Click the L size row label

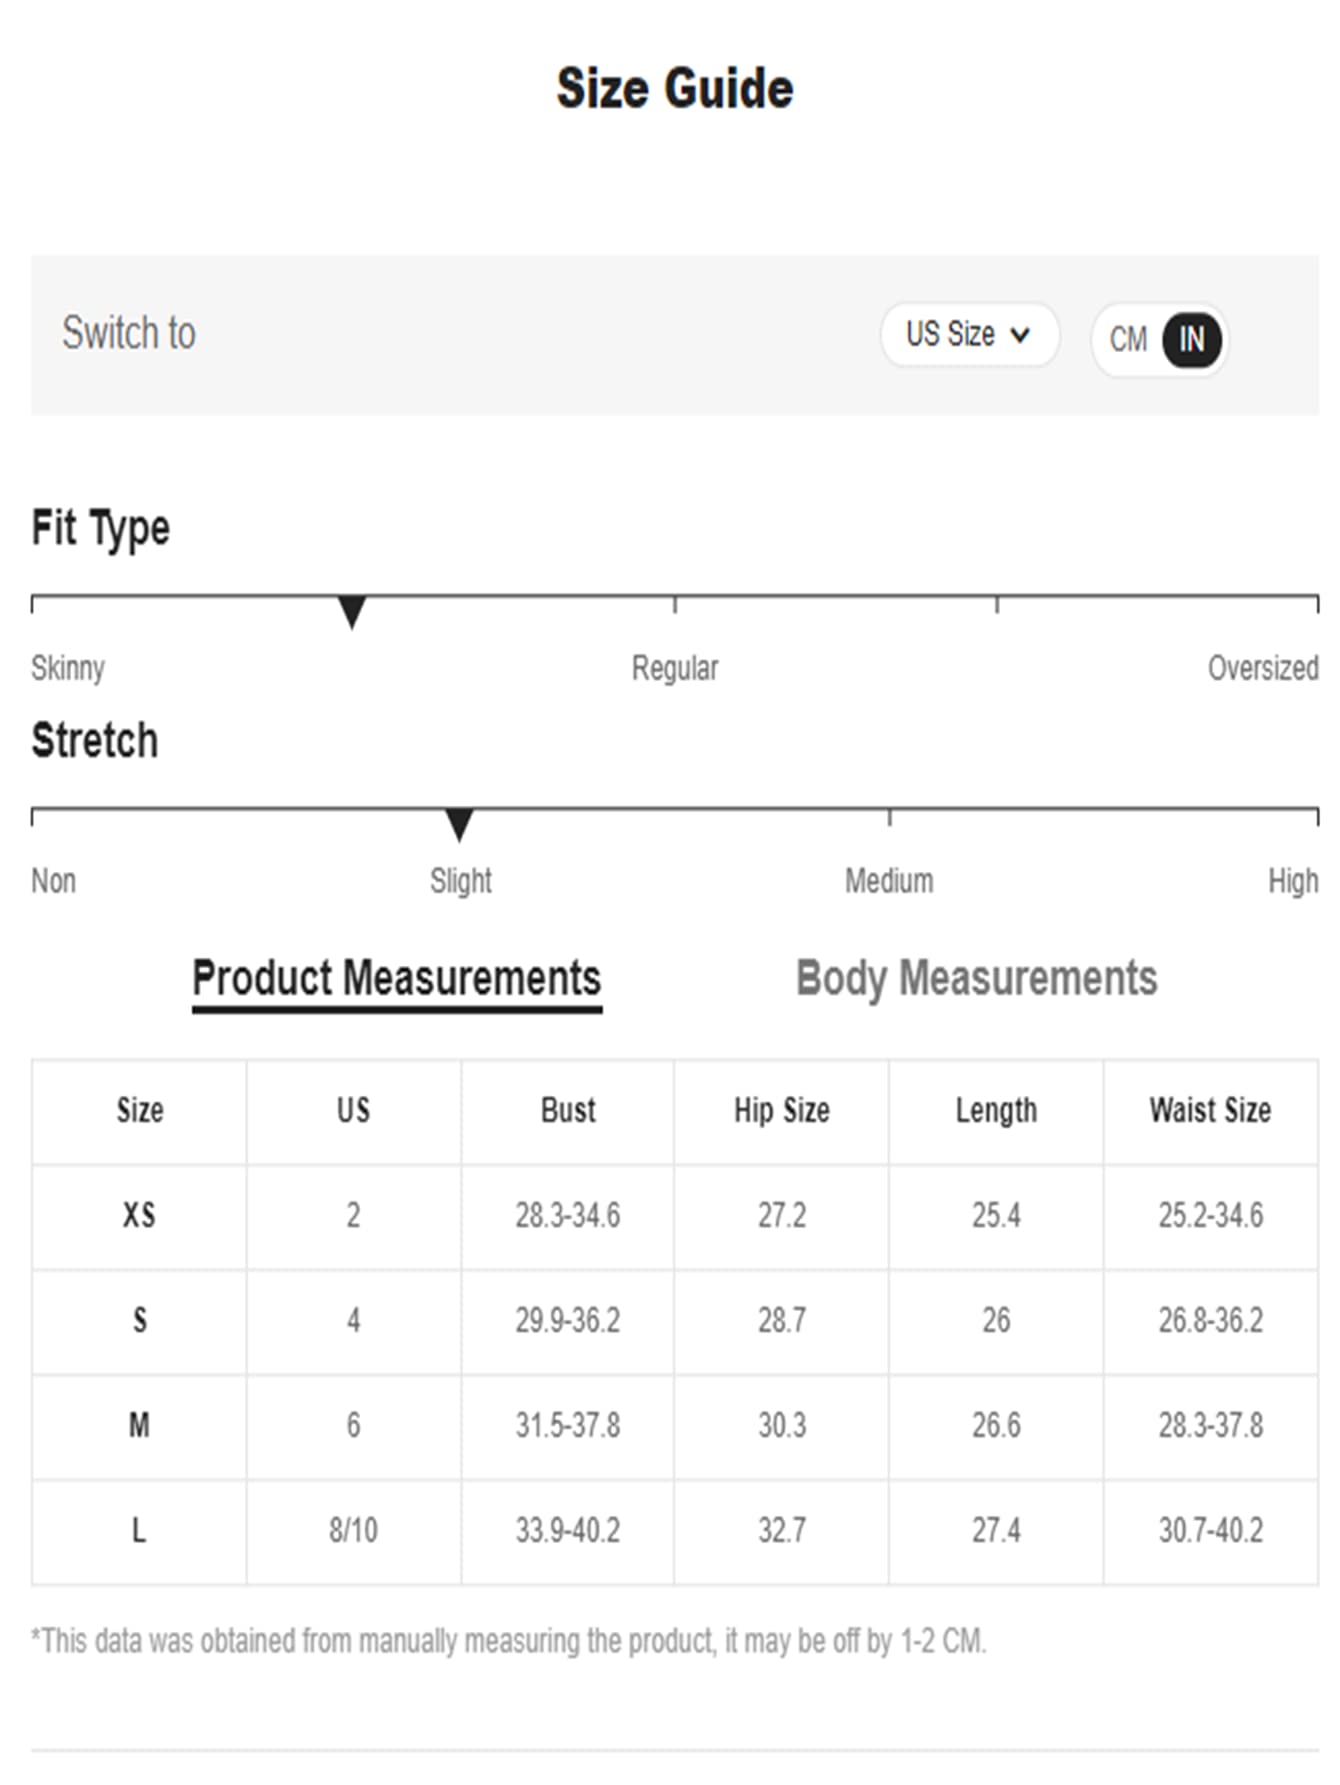(x=139, y=1530)
